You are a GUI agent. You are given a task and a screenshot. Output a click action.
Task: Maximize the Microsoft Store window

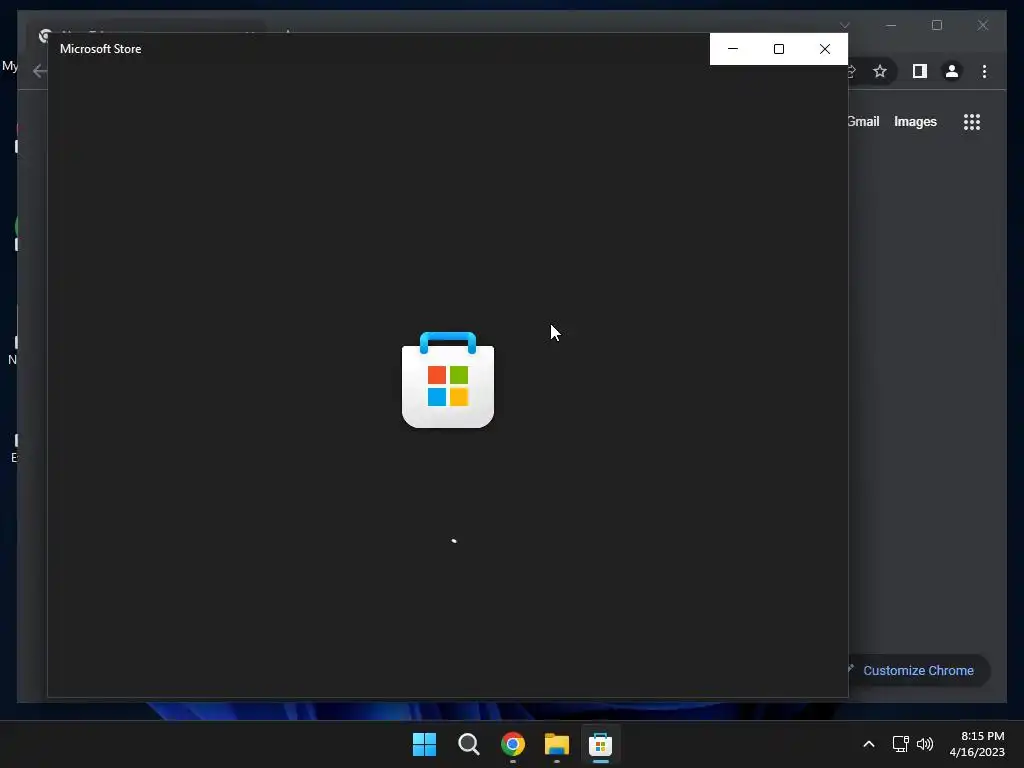click(x=778, y=49)
